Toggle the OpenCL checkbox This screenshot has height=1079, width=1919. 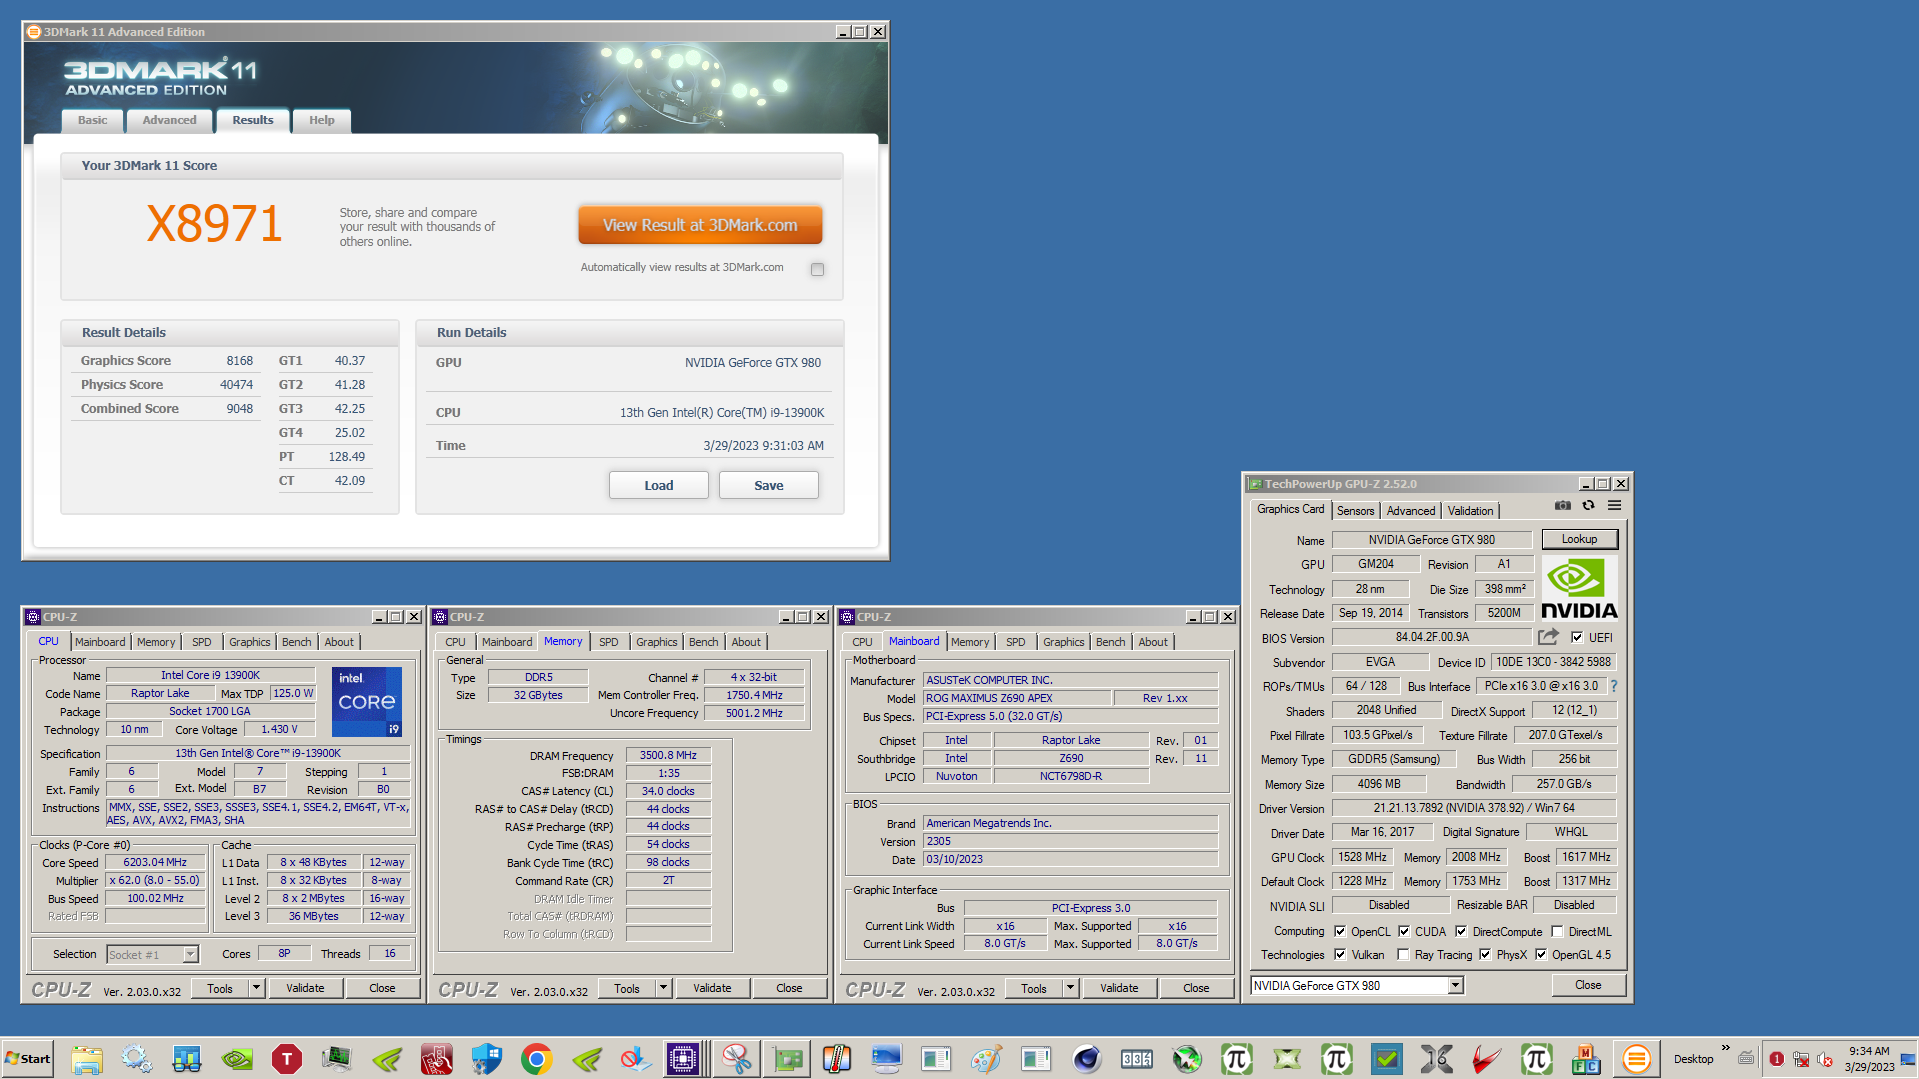pos(1340,931)
